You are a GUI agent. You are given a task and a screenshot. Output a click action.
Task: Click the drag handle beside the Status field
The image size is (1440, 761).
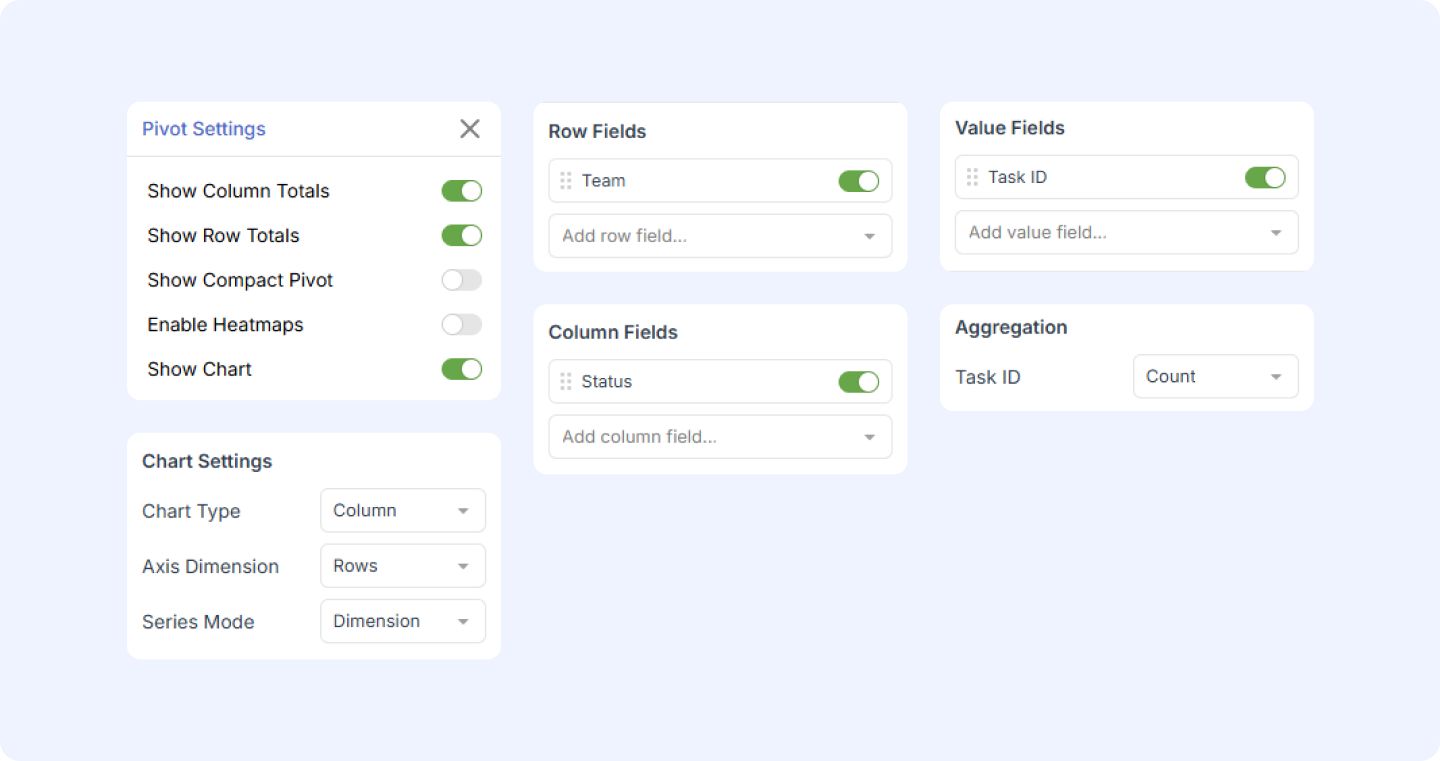pos(566,381)
